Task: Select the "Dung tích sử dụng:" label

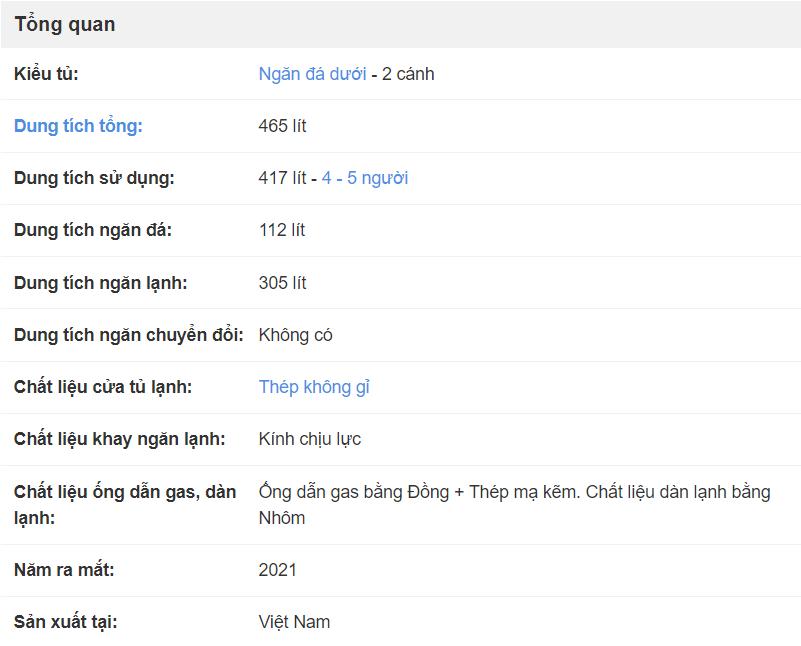Action: 94,178
